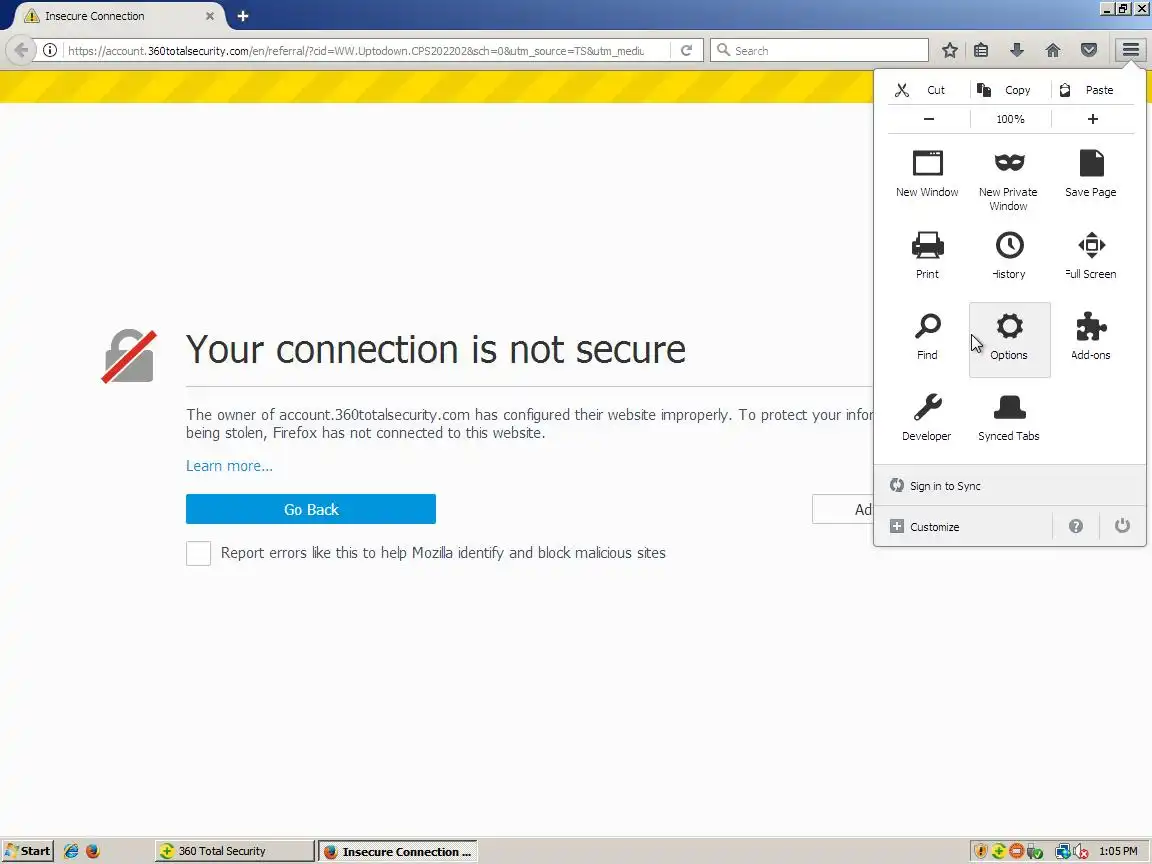The image size is (1152, 864).
Task: Enter Full Screen mode
Action: [x=1090, y=256]
